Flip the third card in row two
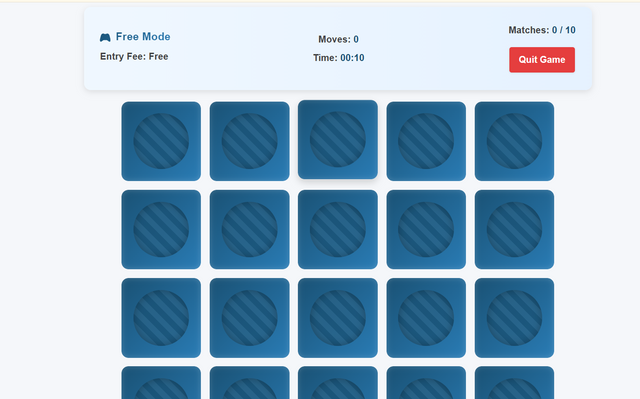The image size is (640, 399). click(338, 229)
